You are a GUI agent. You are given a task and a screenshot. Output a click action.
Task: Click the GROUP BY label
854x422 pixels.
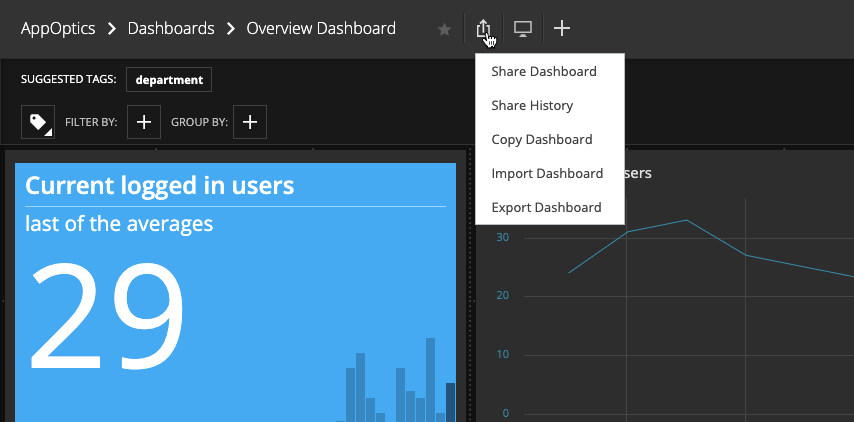tap(199, 122)
